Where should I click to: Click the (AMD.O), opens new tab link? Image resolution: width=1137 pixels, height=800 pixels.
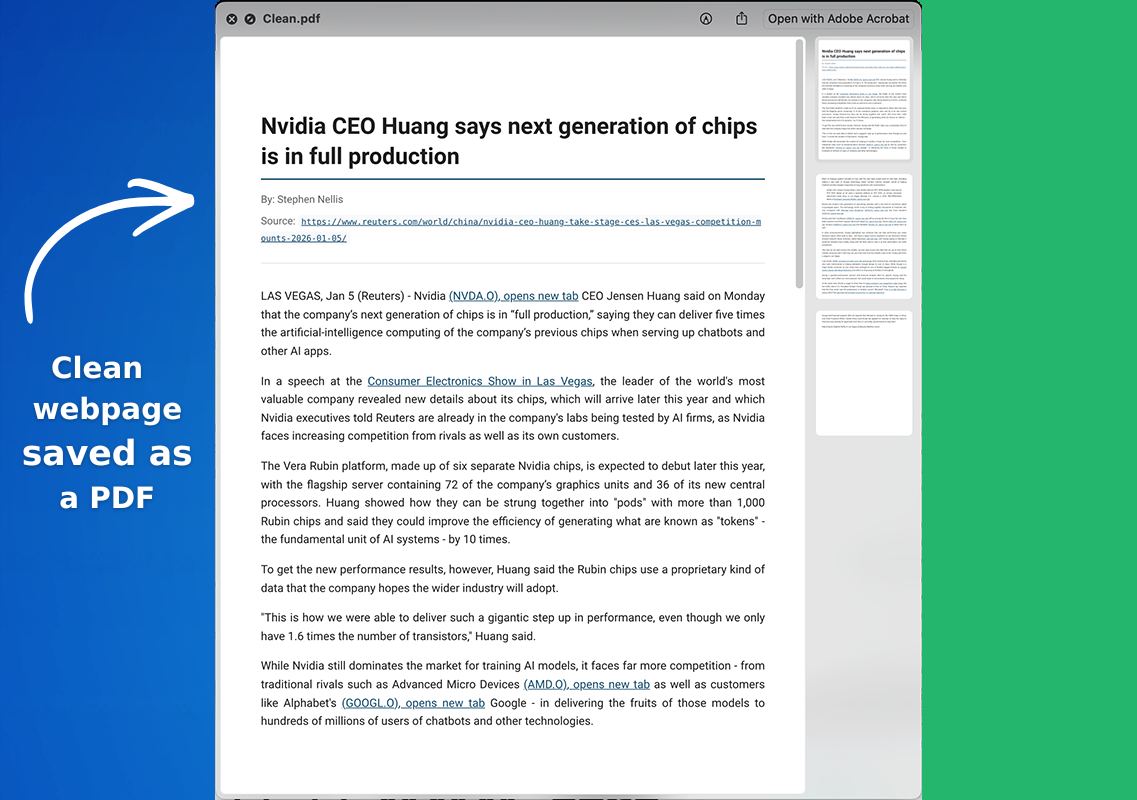click(587, 685)
